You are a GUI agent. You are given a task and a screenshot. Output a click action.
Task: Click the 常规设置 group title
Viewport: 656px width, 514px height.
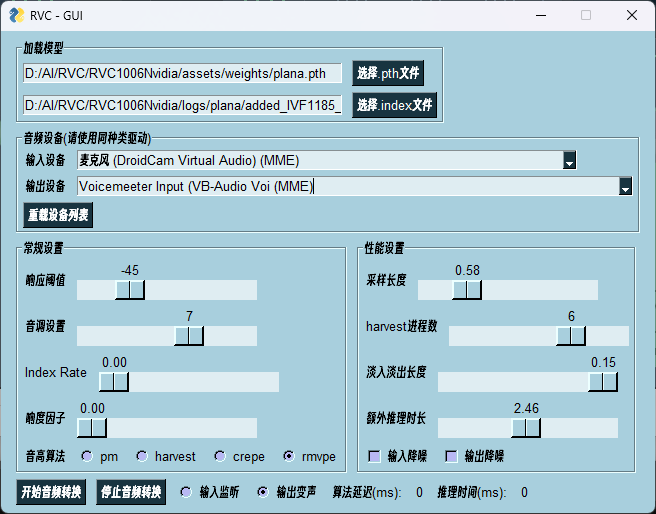pyautogui.click(x=43, y=248)
